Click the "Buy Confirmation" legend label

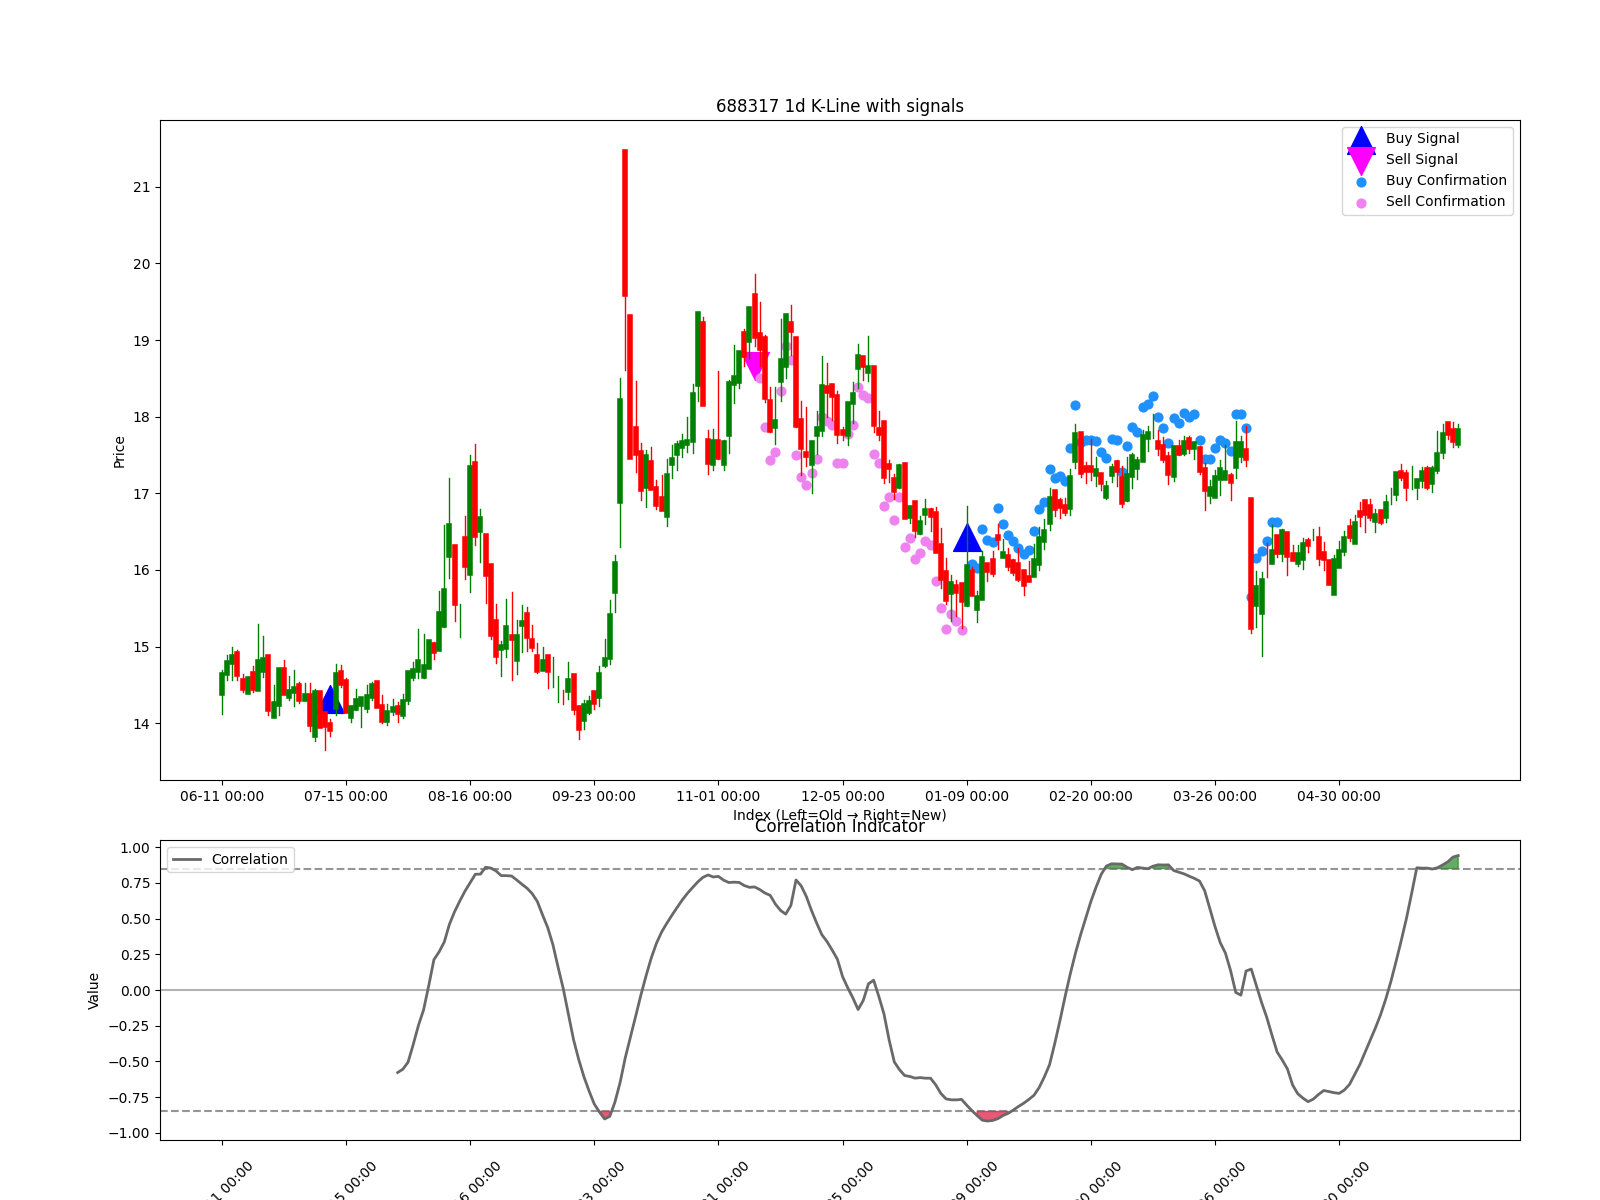coord(1446,180)
